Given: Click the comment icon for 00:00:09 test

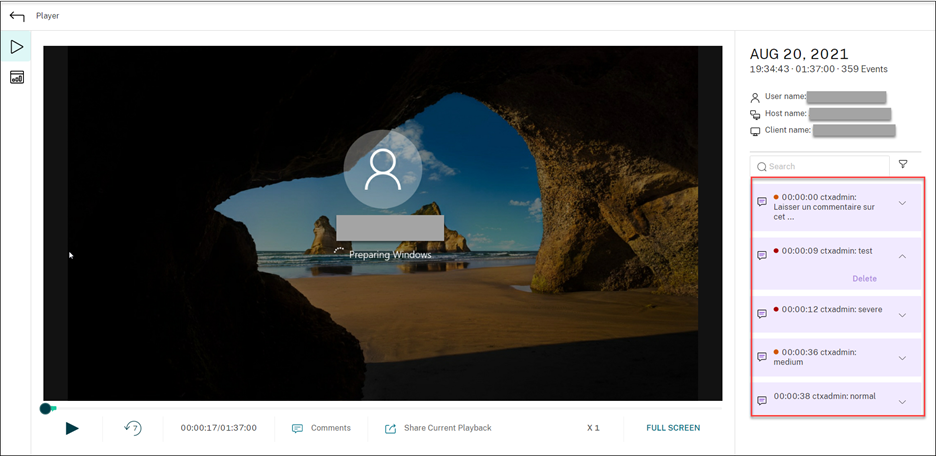Looking at the screenshot, I should click(x=762, y=255).
